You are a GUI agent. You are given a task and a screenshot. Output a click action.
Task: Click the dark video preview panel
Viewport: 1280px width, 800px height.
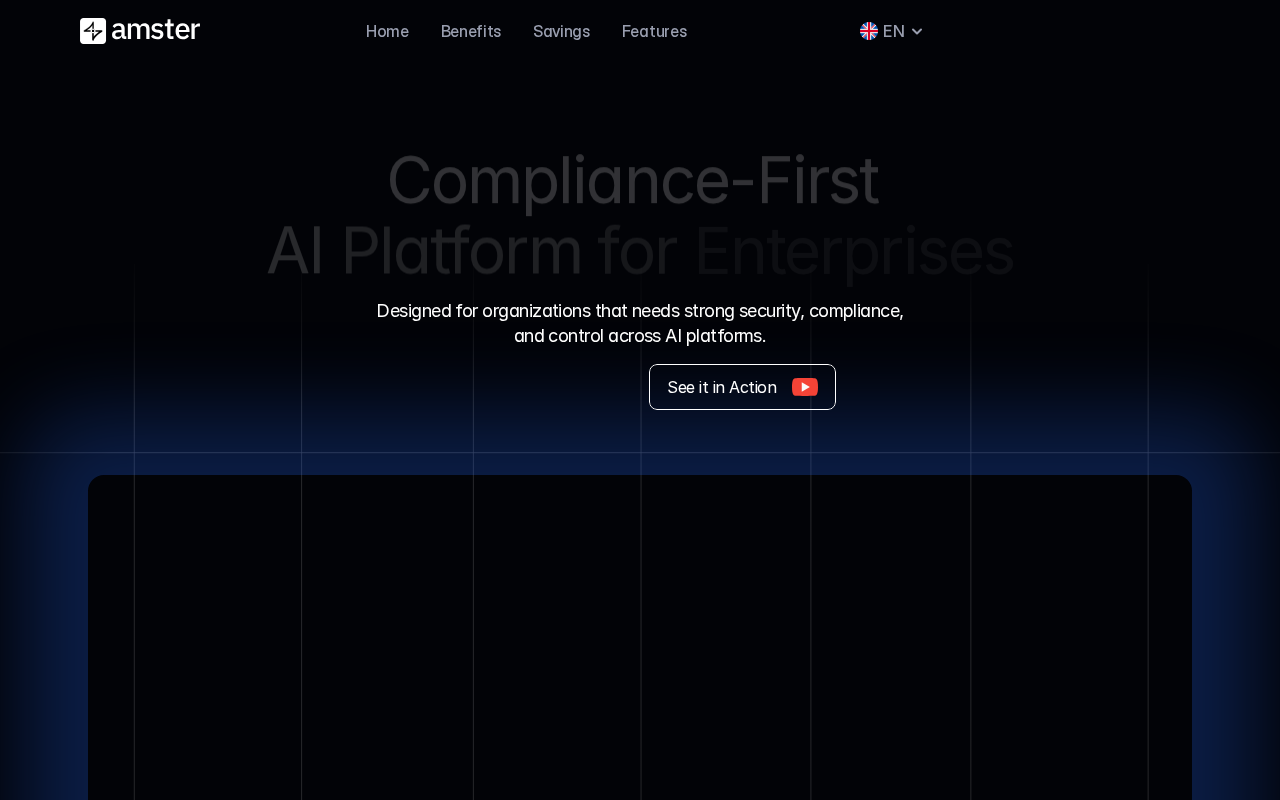(x=640, y=640)
